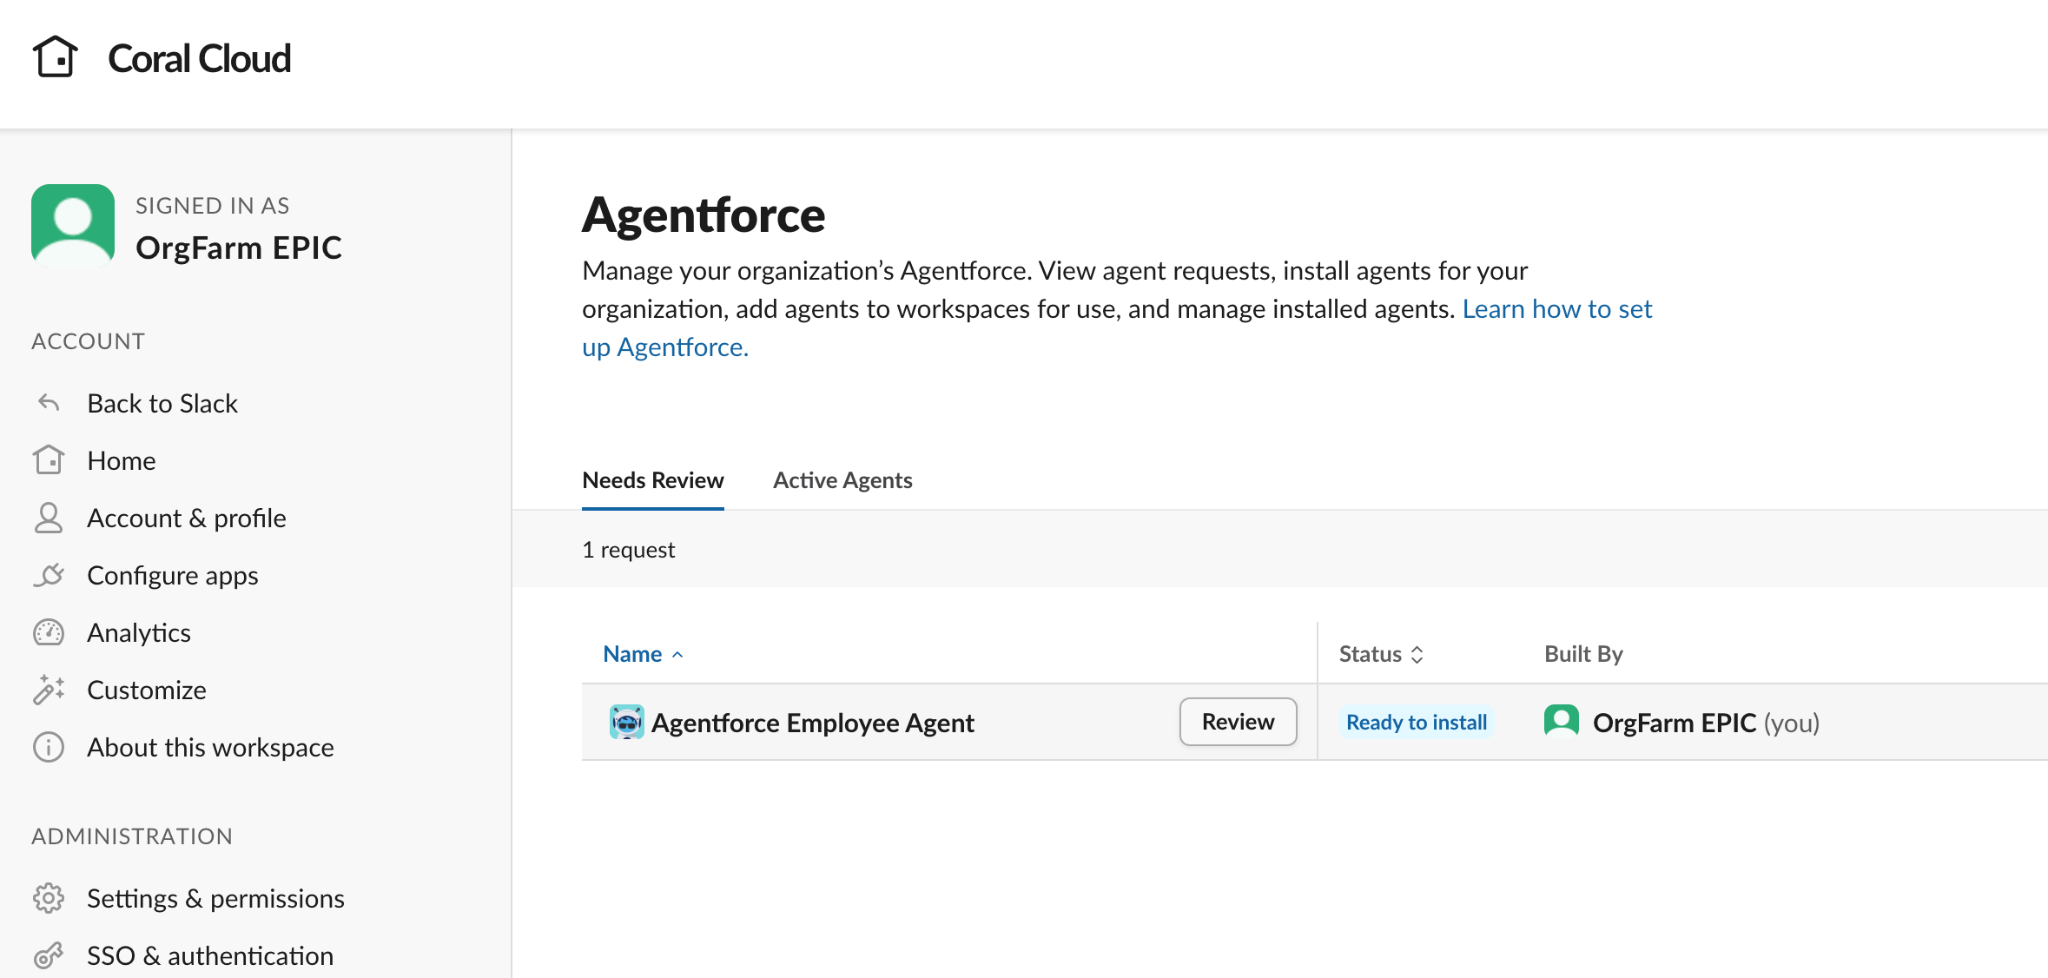Screen dimensions: 2048x978
Task: Click the Settings & permissions gear icon
Action: 48,898
